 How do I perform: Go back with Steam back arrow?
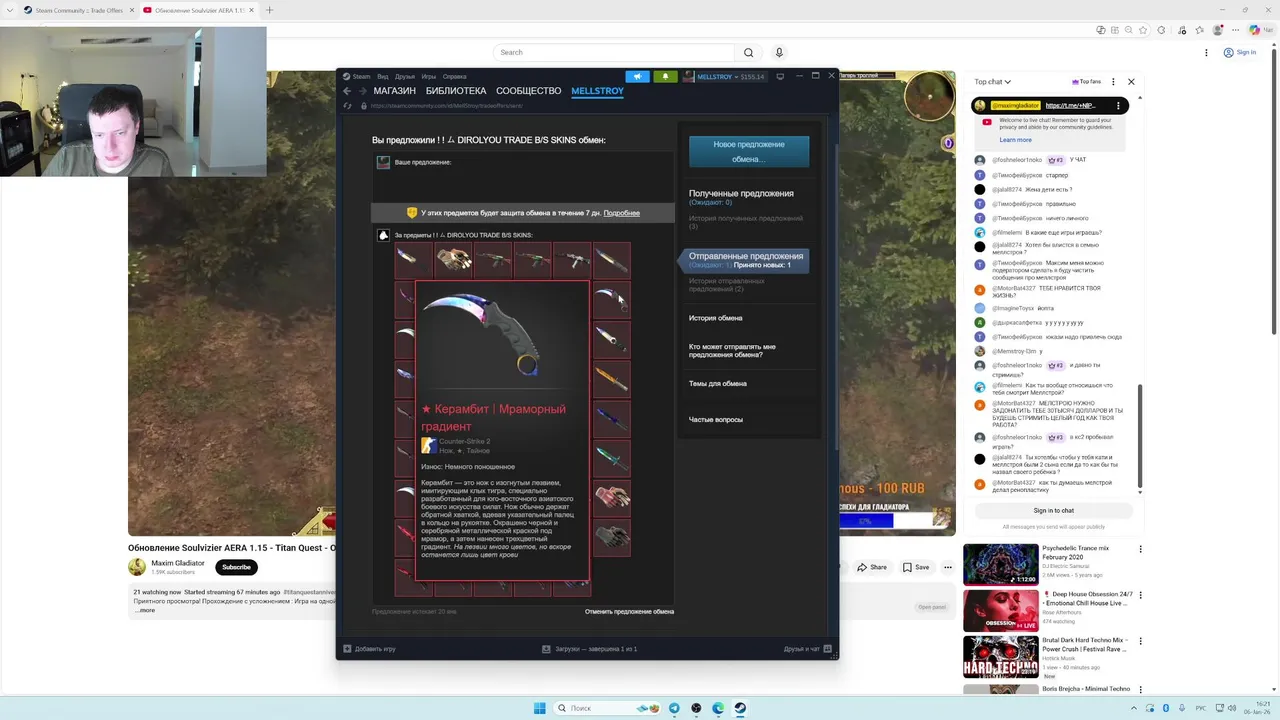click(348, 91)
